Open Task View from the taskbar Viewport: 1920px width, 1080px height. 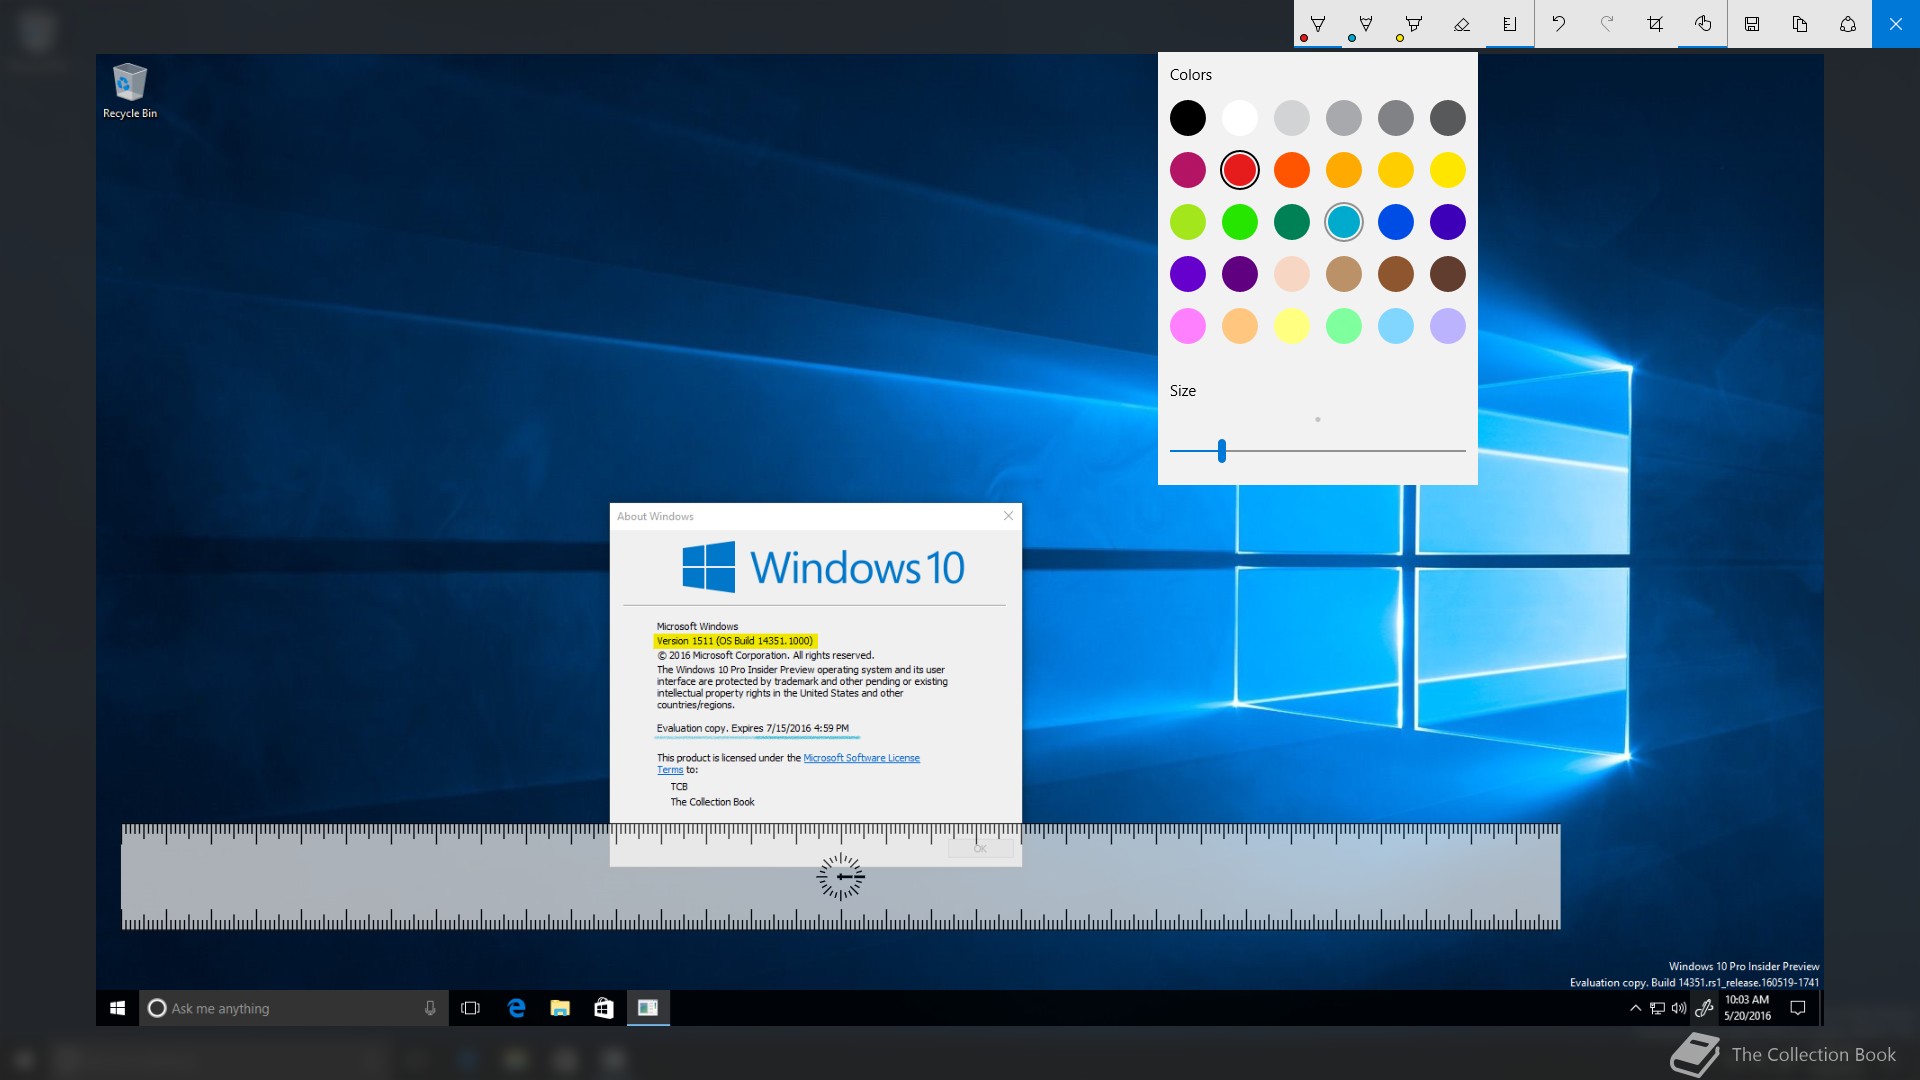pyautogui.click(x=470, y=1008)
